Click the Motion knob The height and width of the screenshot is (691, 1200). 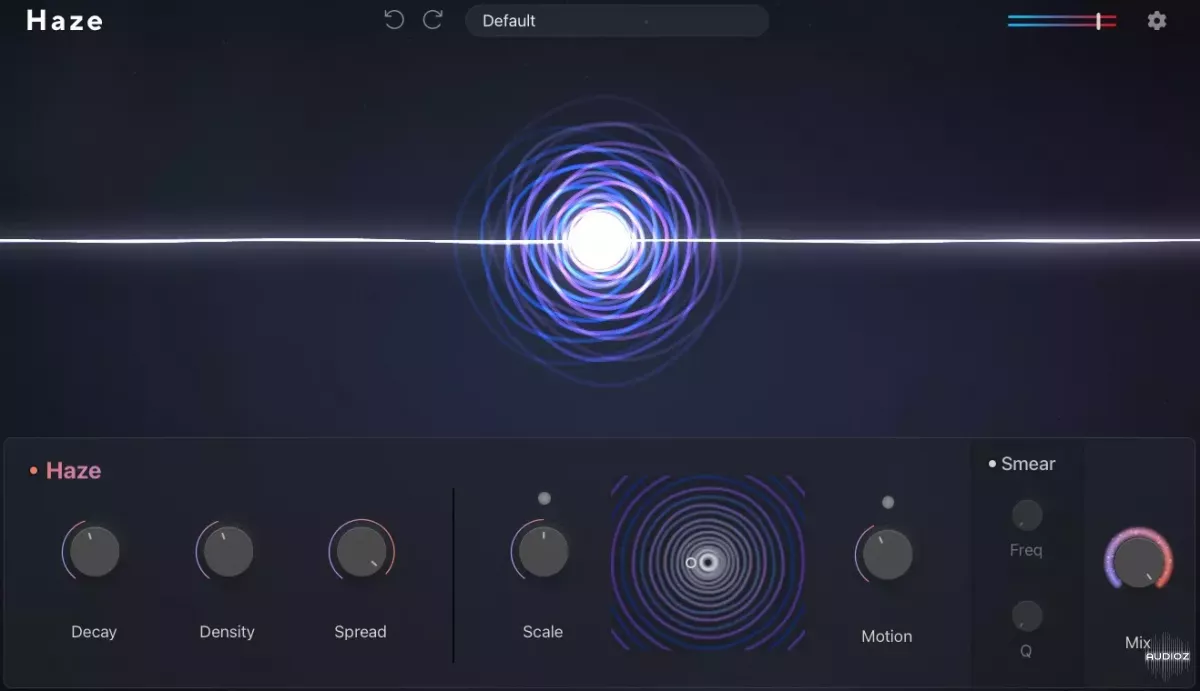coord(887,554)
